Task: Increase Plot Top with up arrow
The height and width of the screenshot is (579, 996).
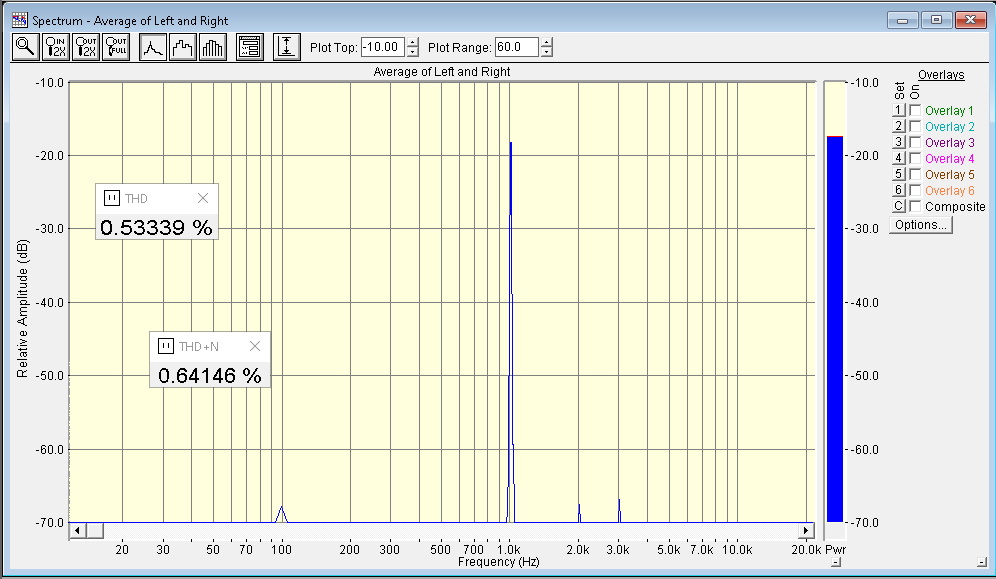Action: (x=413, y=42)
